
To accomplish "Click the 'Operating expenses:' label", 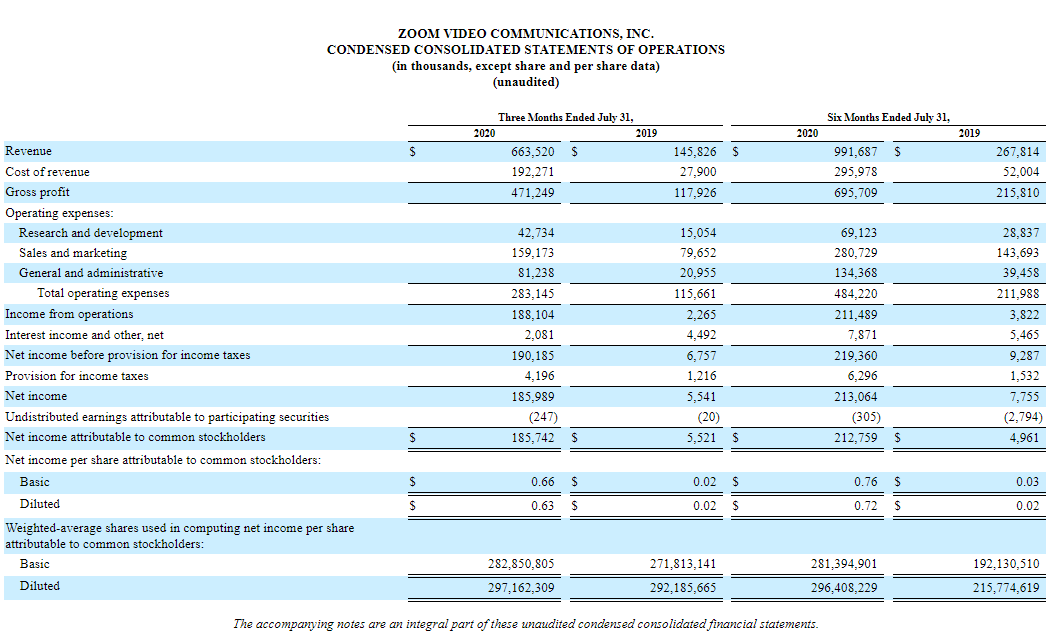I will [59, 213].
